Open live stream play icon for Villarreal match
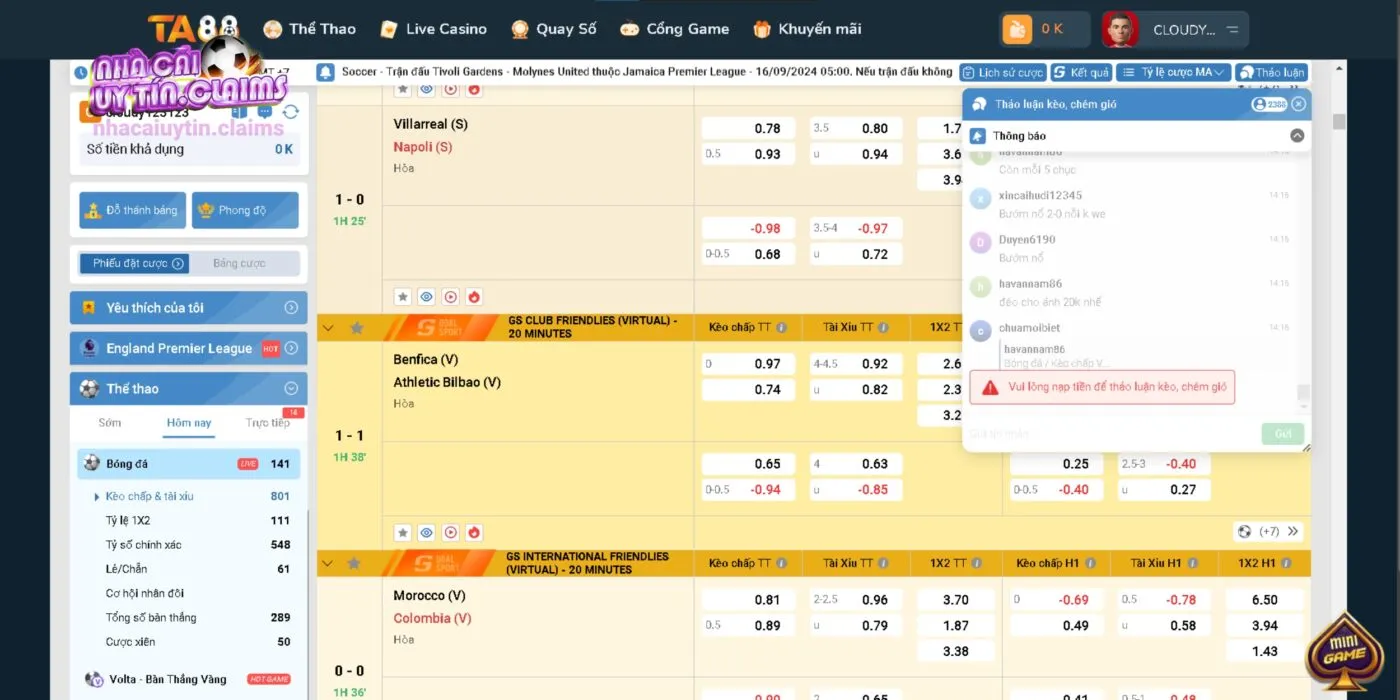Image resolution: width=1400 pixels, height=700 pixels. click(x=450, y=297)
